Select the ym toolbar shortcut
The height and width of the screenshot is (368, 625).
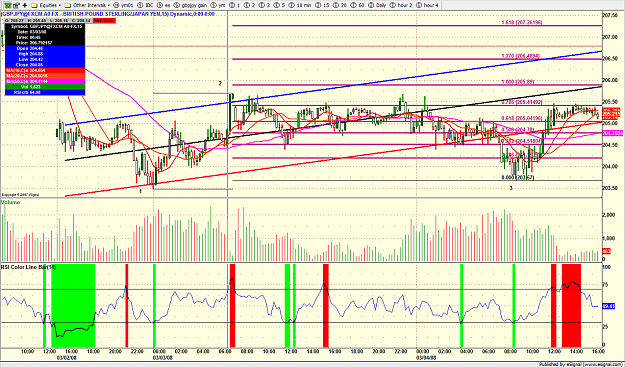219,5
